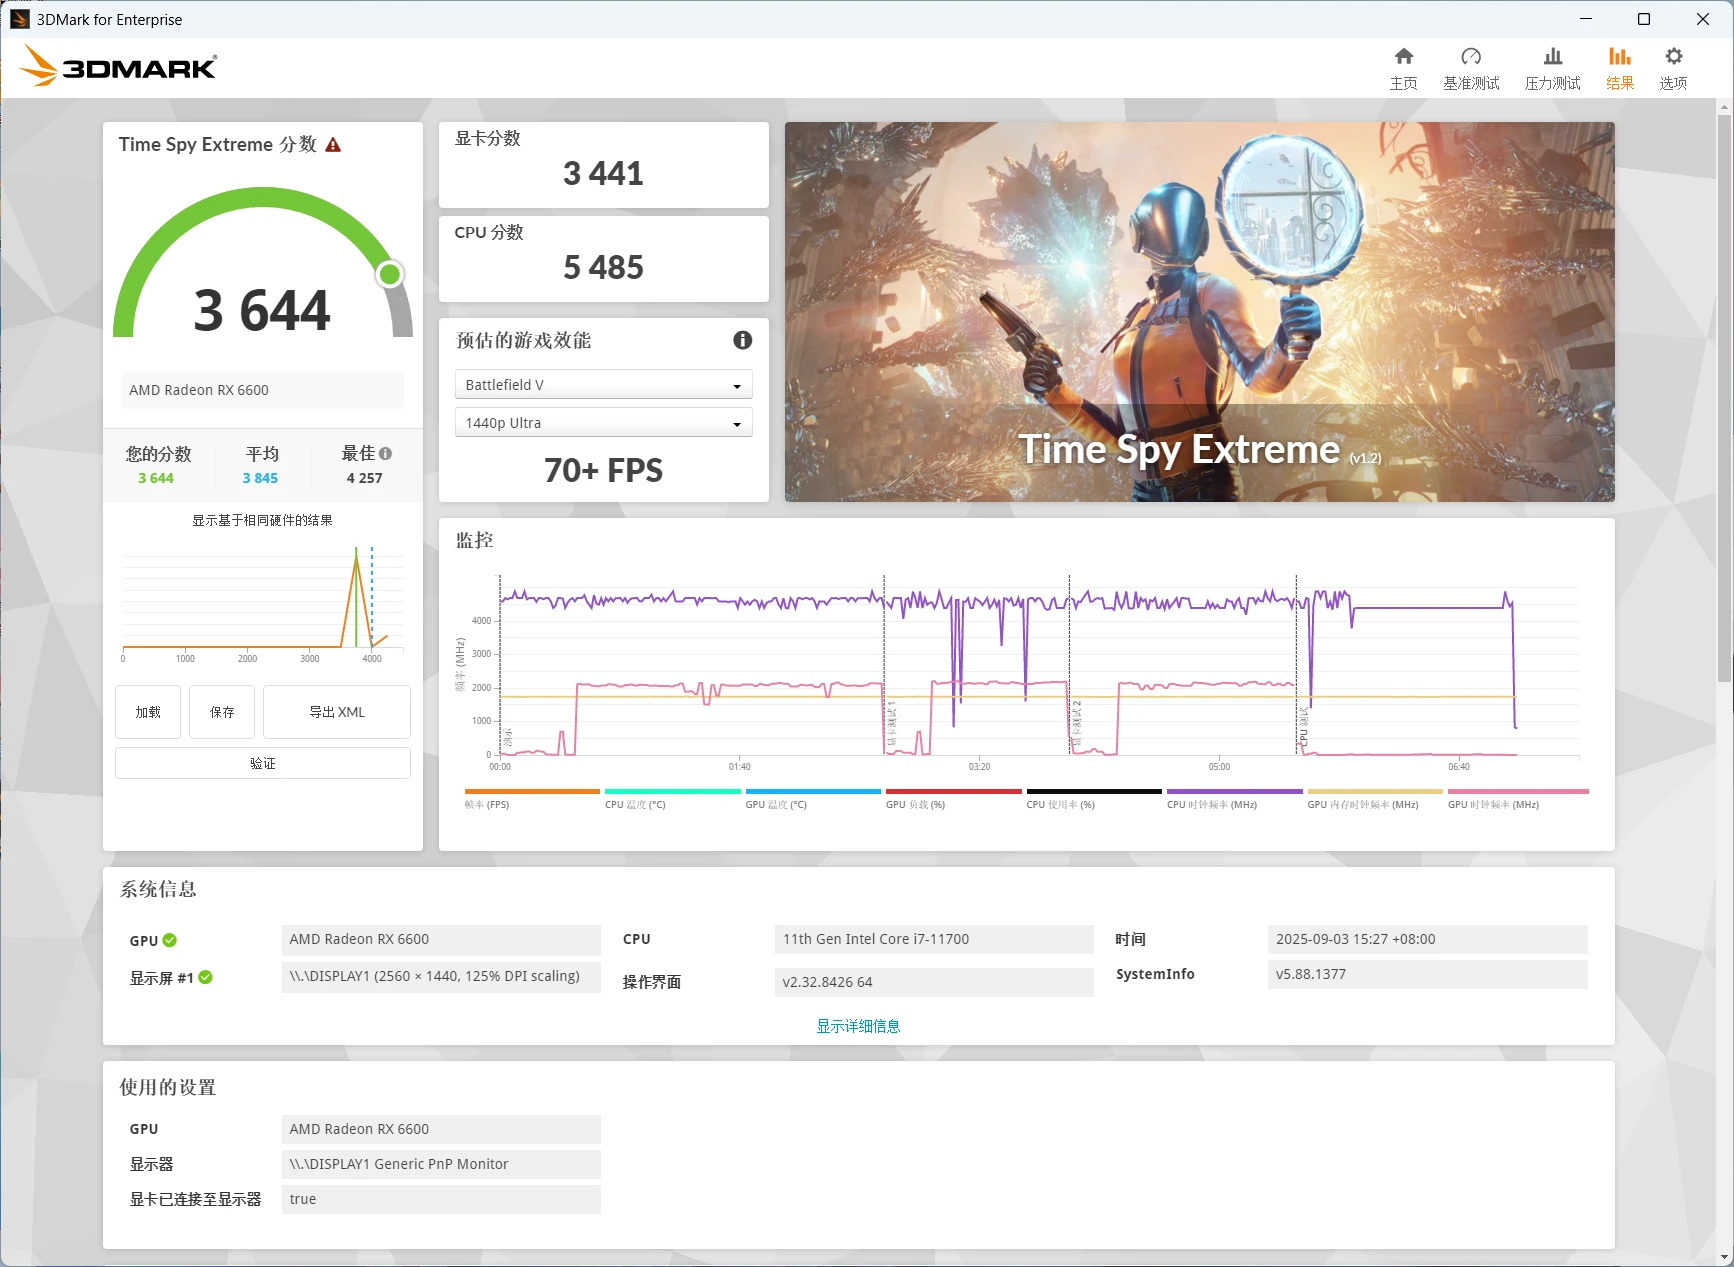Click the AMD Radeon RX 6600 value under 使用的设置
The height and width of the screenshot is (1267, 1734).
pos(441,1129)
